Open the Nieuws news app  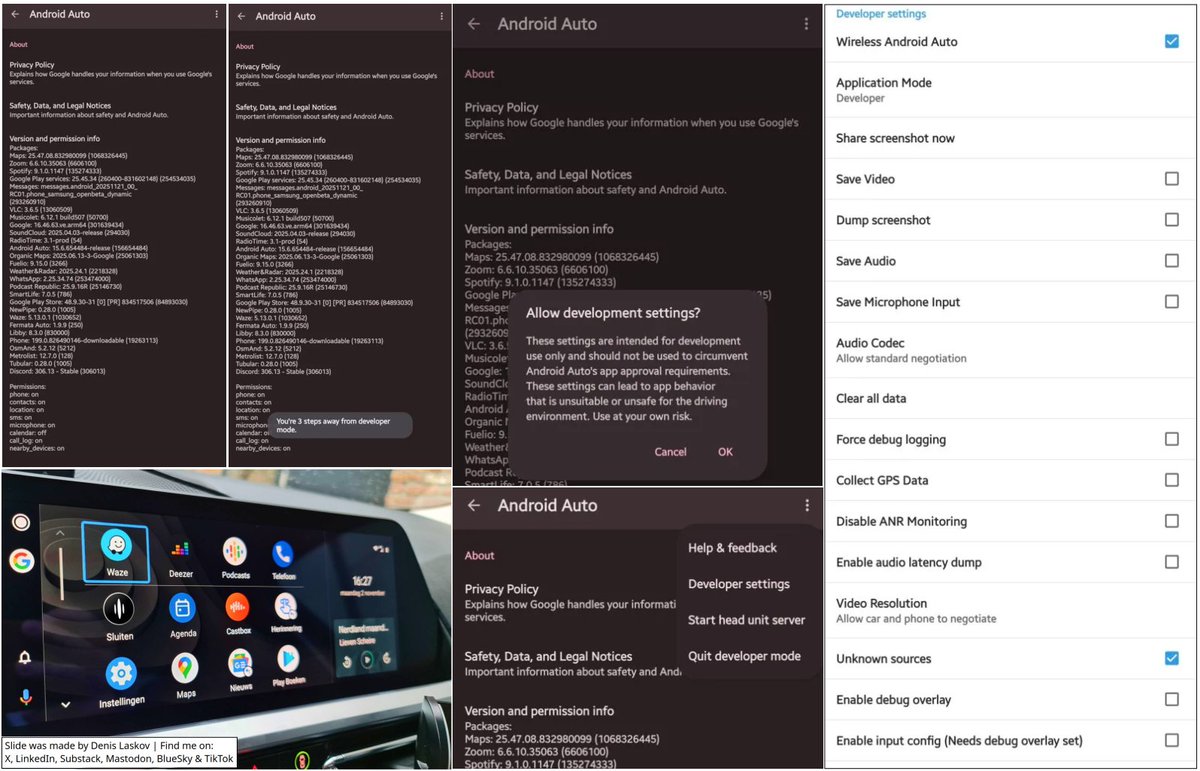[x=240, y=662]
